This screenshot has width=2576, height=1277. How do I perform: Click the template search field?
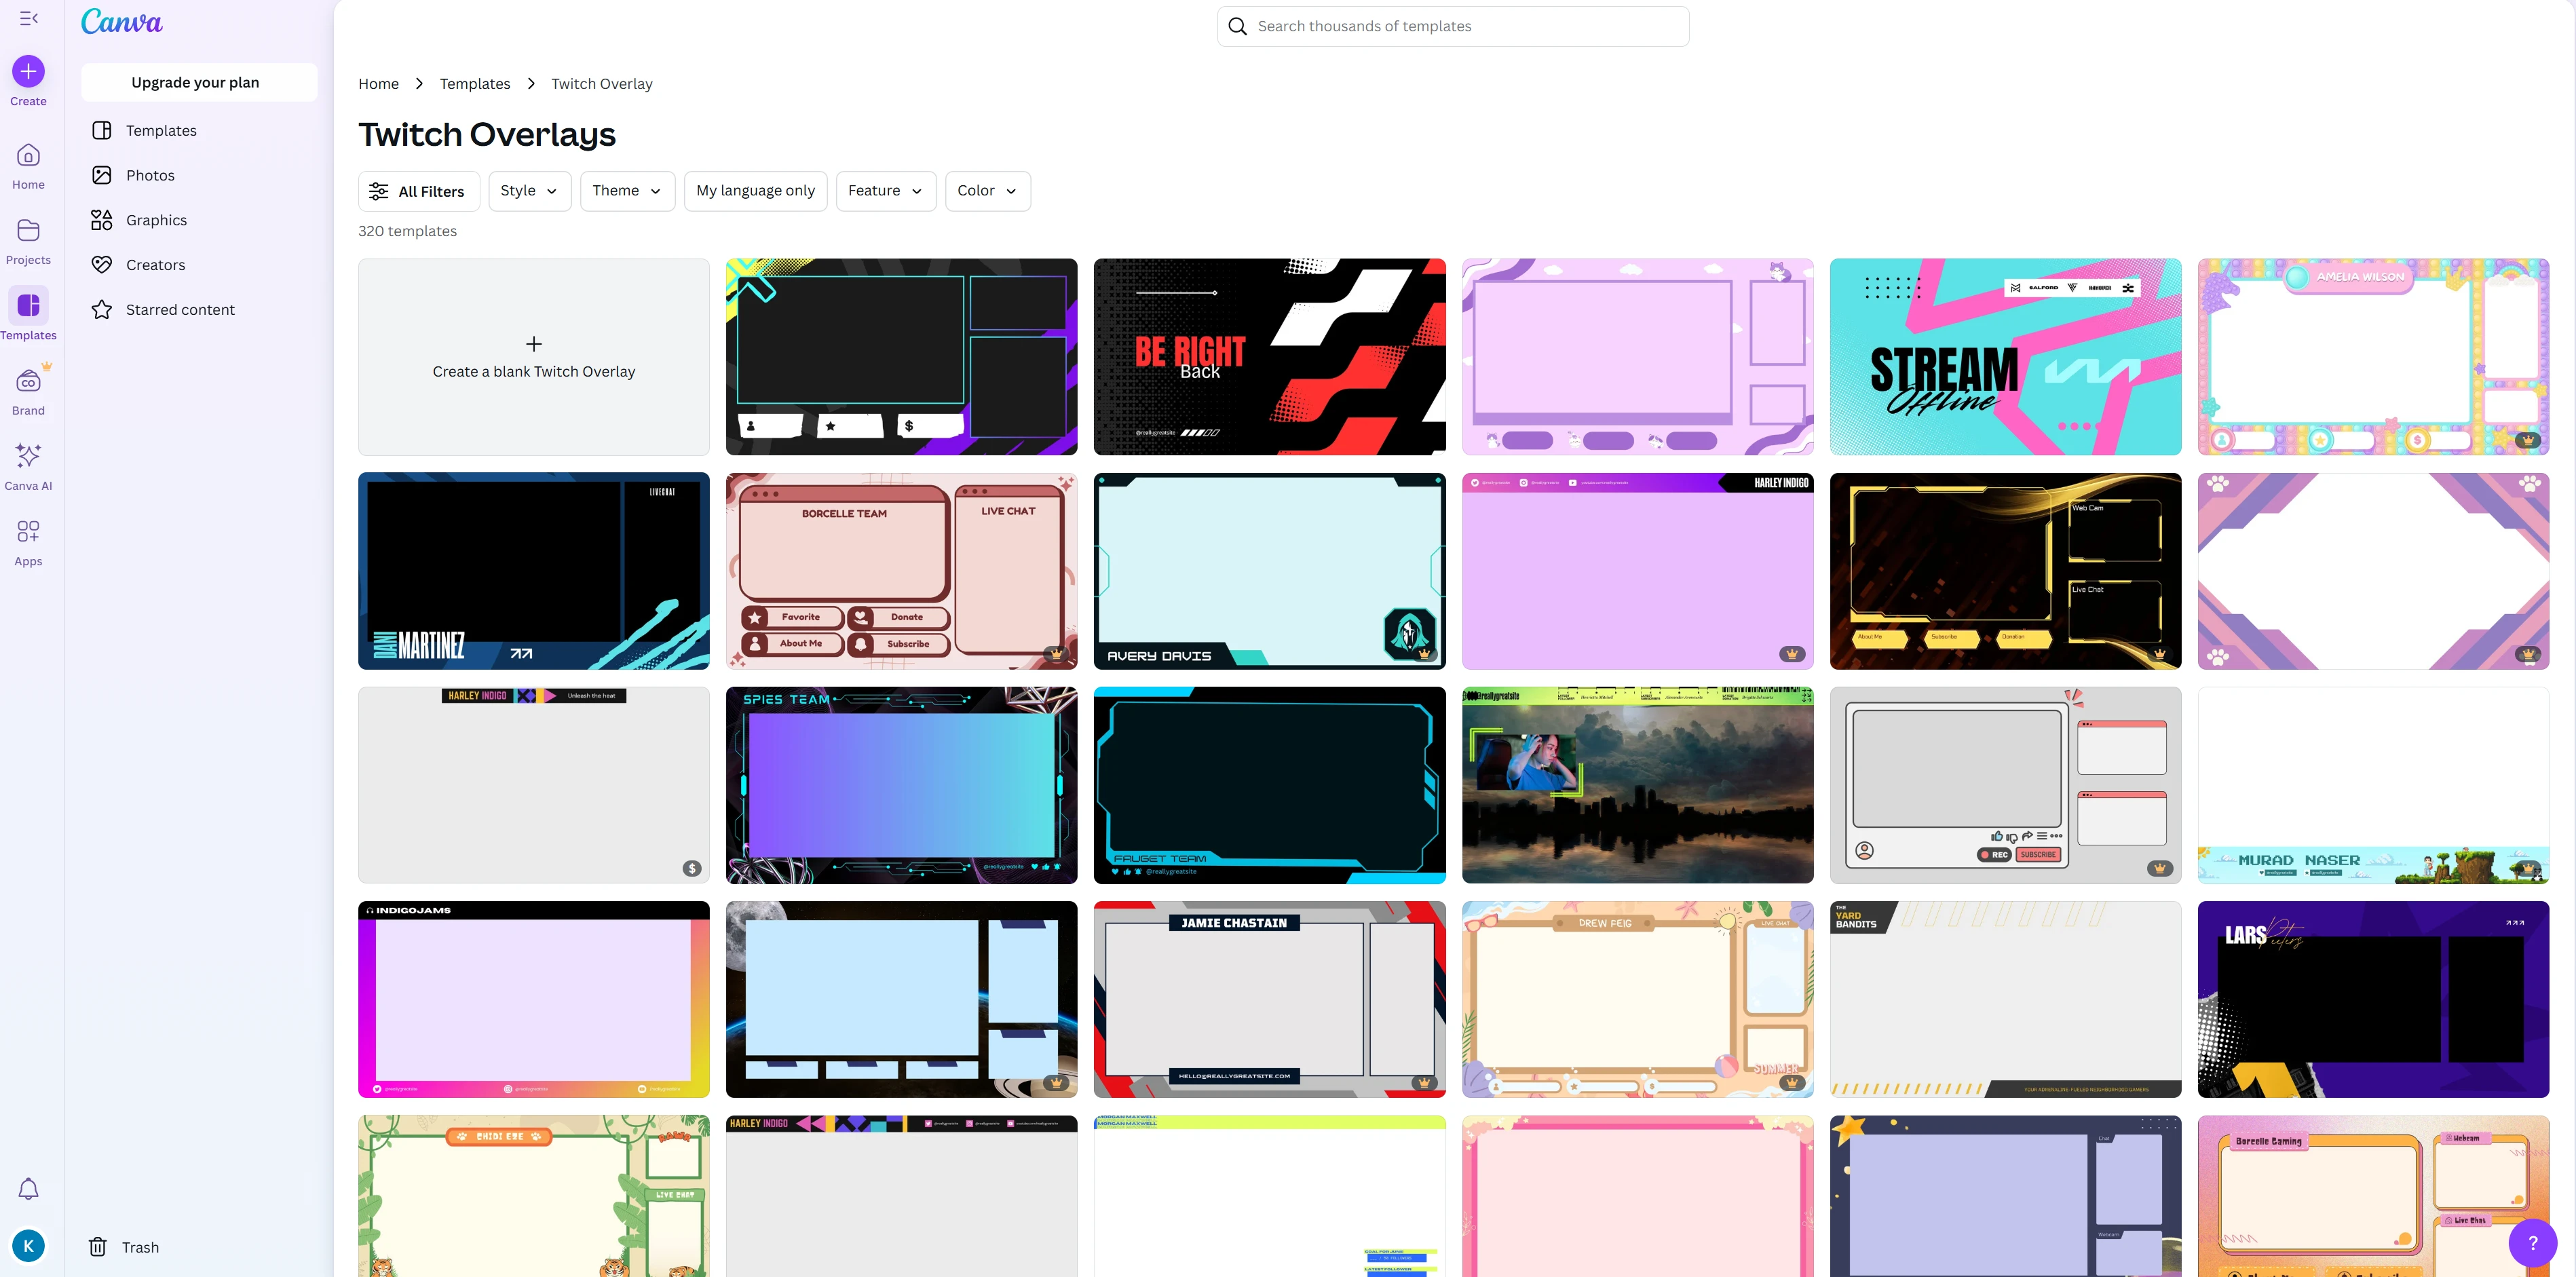click(1453, 26)
